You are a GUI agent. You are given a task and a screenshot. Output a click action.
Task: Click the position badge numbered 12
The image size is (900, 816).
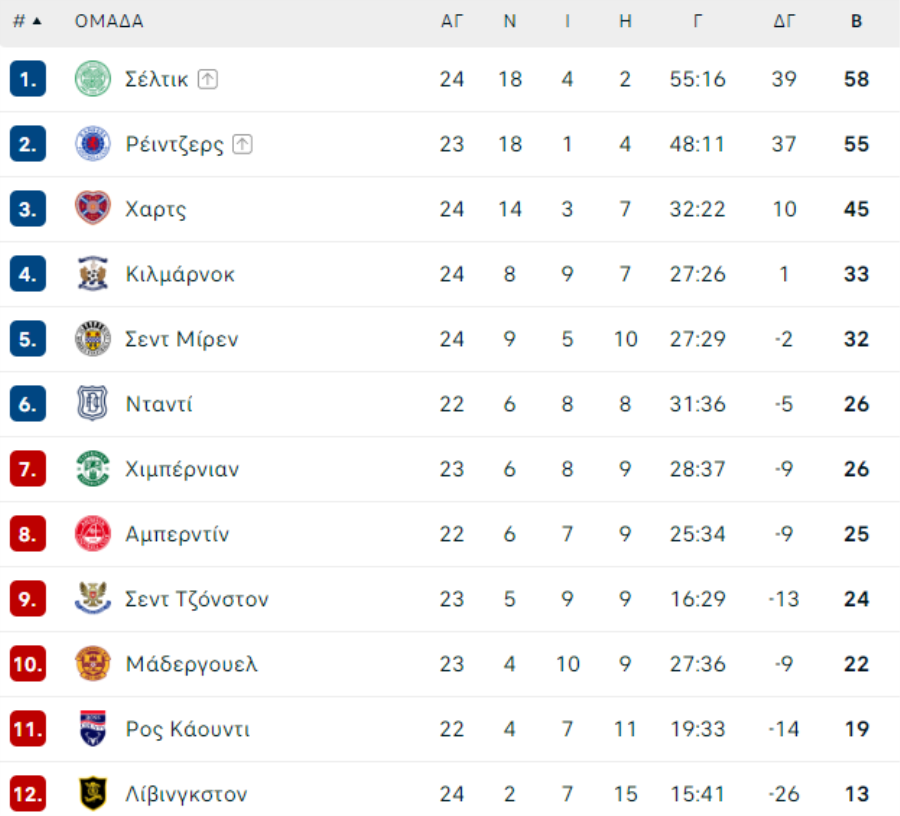click(28, 794)
